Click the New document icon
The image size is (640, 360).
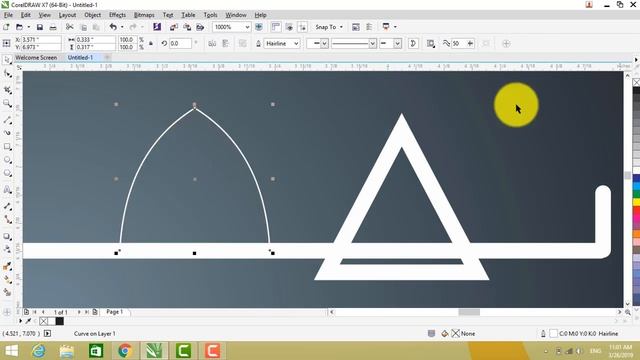[x=6, y=27]
